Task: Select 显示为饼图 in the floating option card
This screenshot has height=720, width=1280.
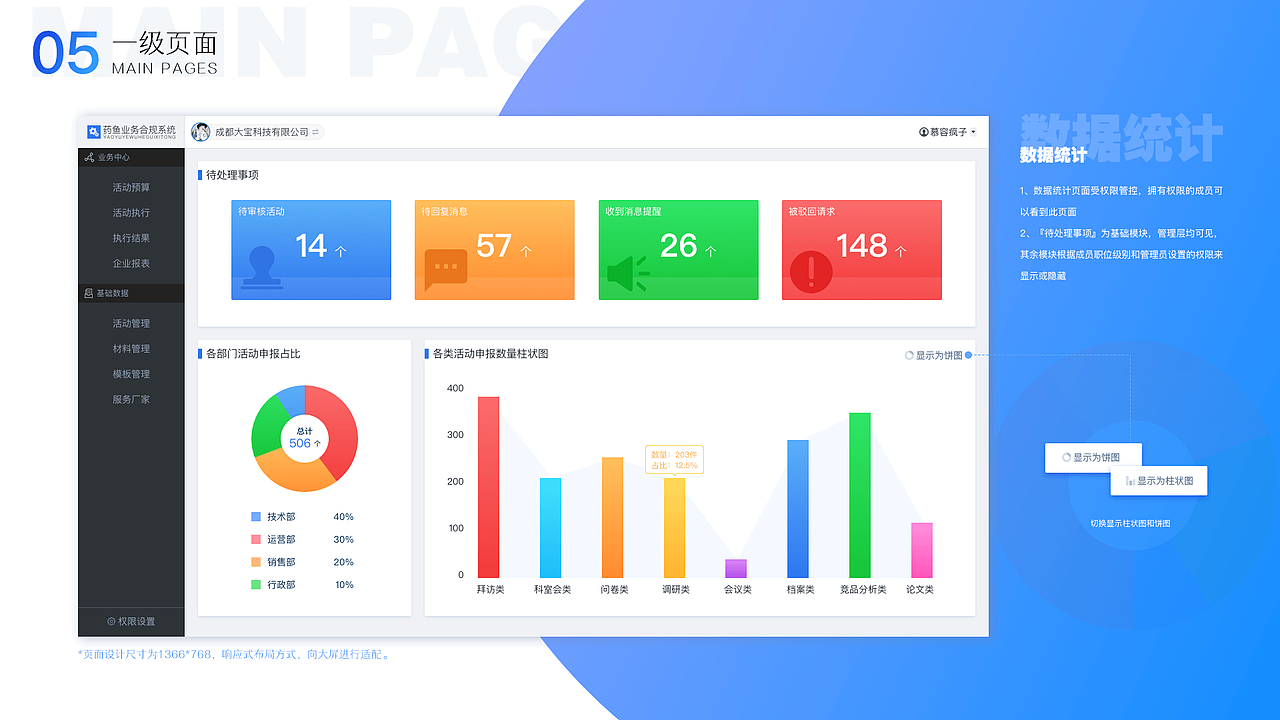Action: click(1093, 457)
